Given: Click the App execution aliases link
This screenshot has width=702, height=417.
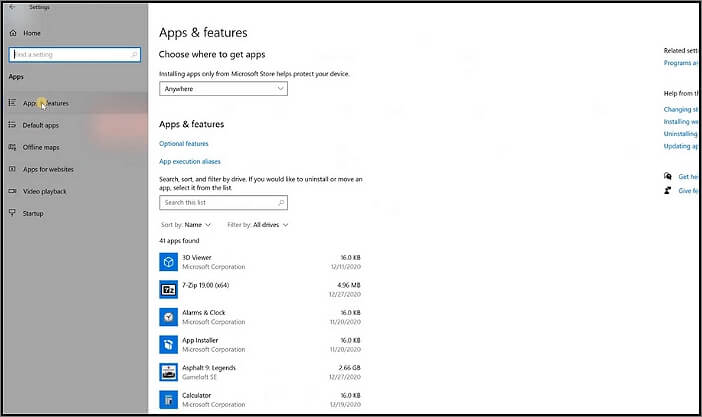Looking at the screenshot, I should (x=190, y=161).
